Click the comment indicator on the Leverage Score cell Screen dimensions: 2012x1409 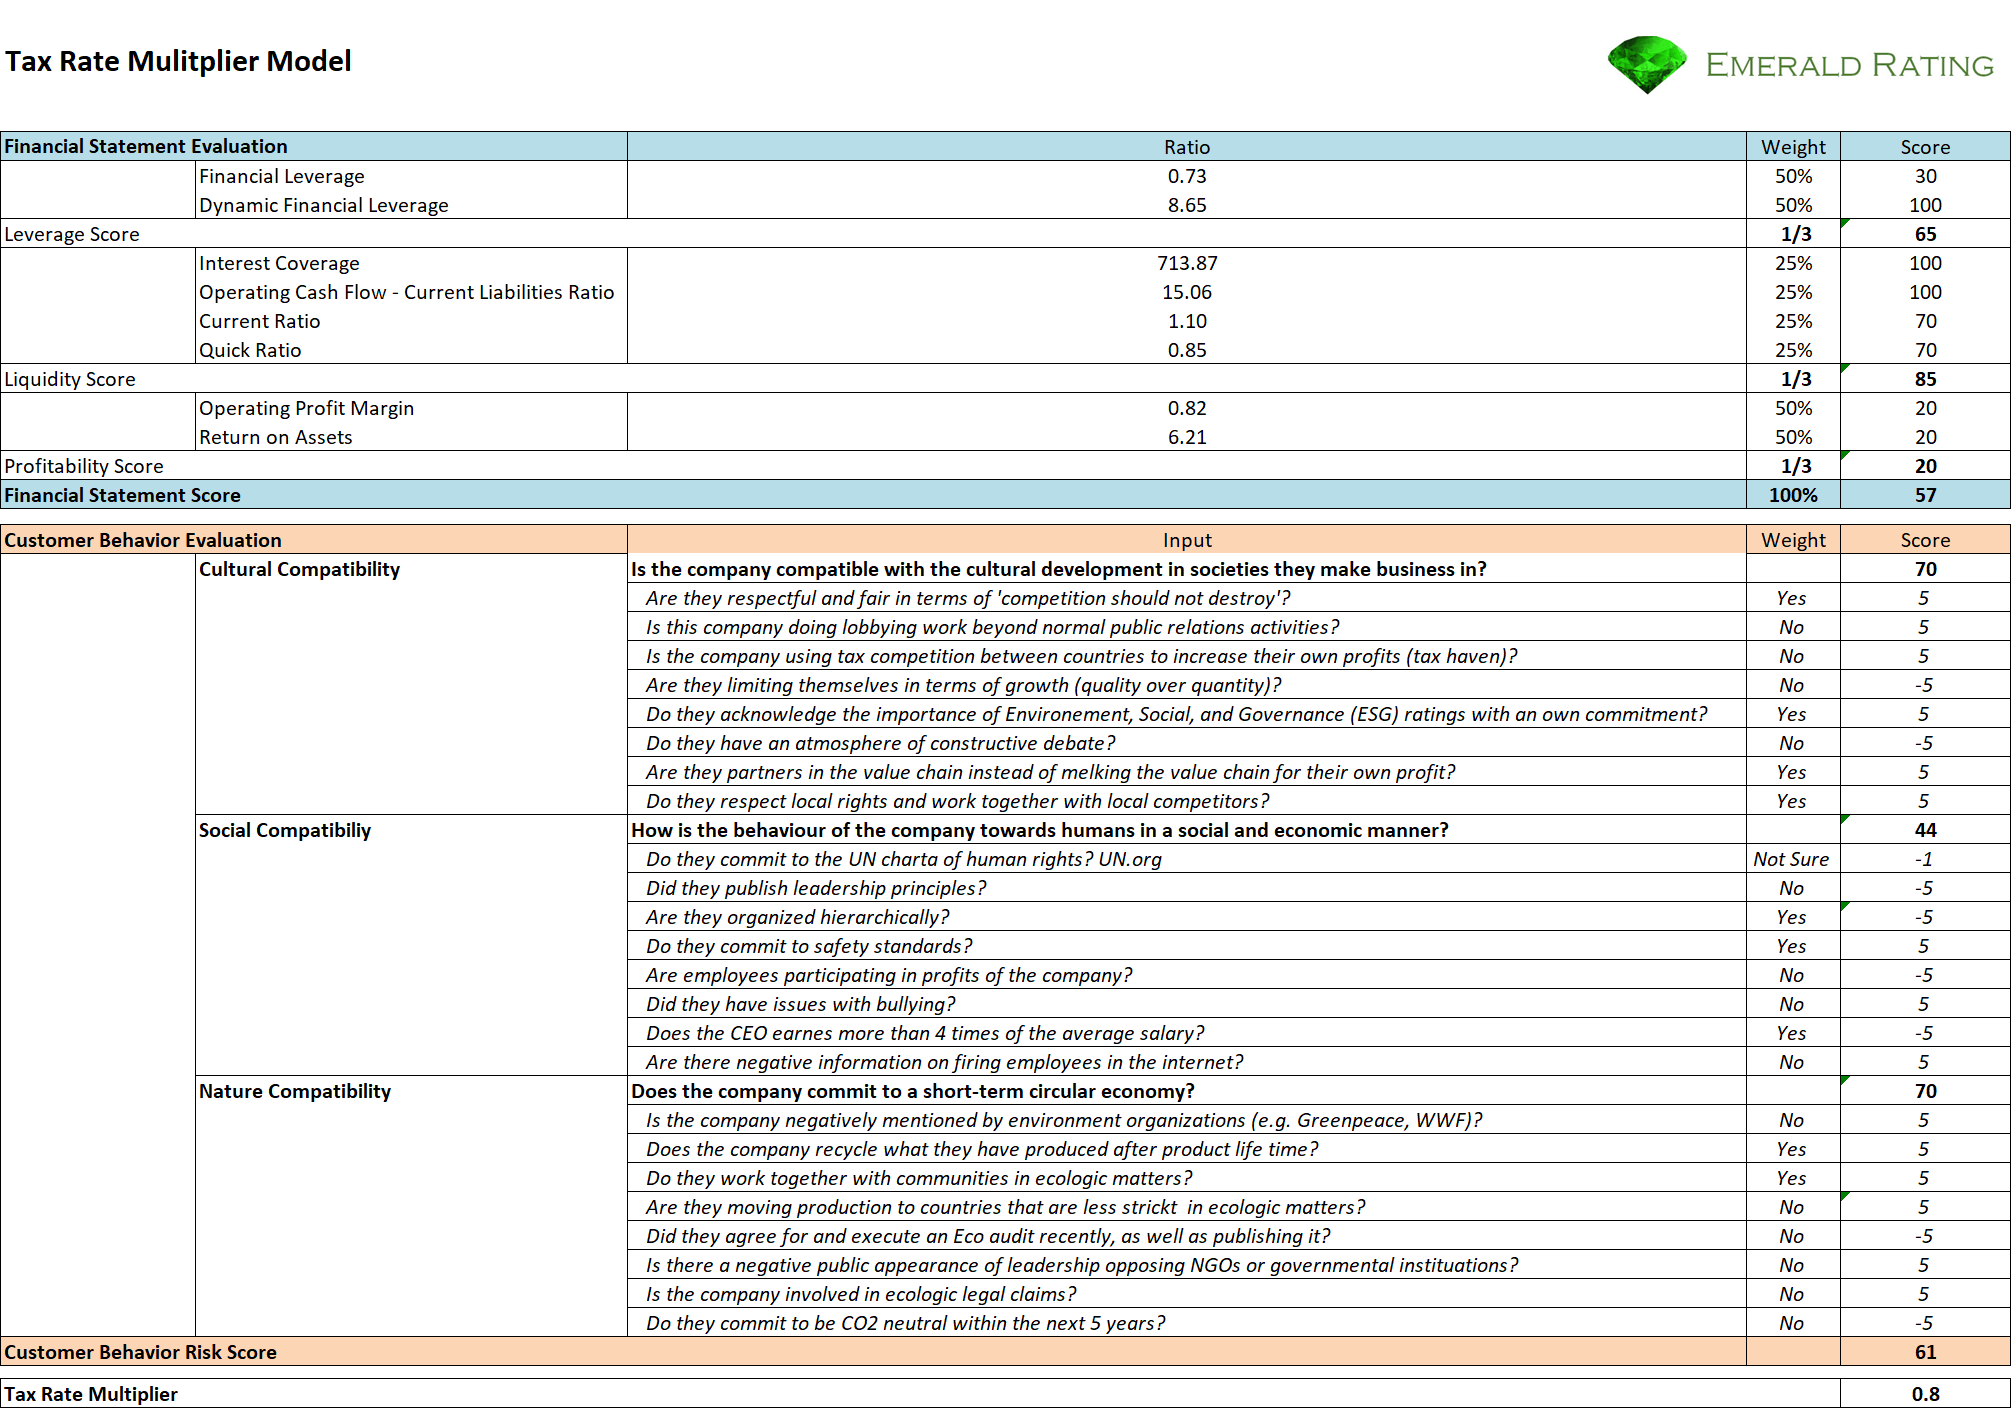(1844, 224)
